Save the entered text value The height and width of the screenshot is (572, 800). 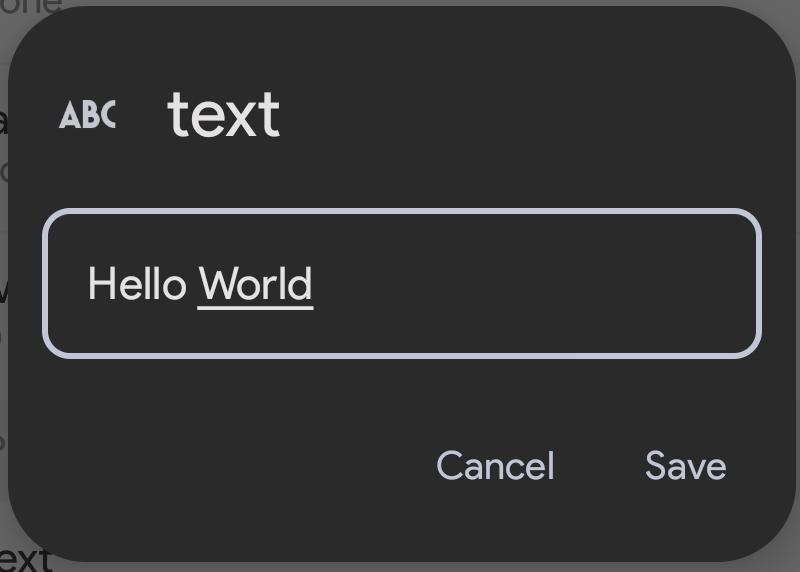point(685,466)
